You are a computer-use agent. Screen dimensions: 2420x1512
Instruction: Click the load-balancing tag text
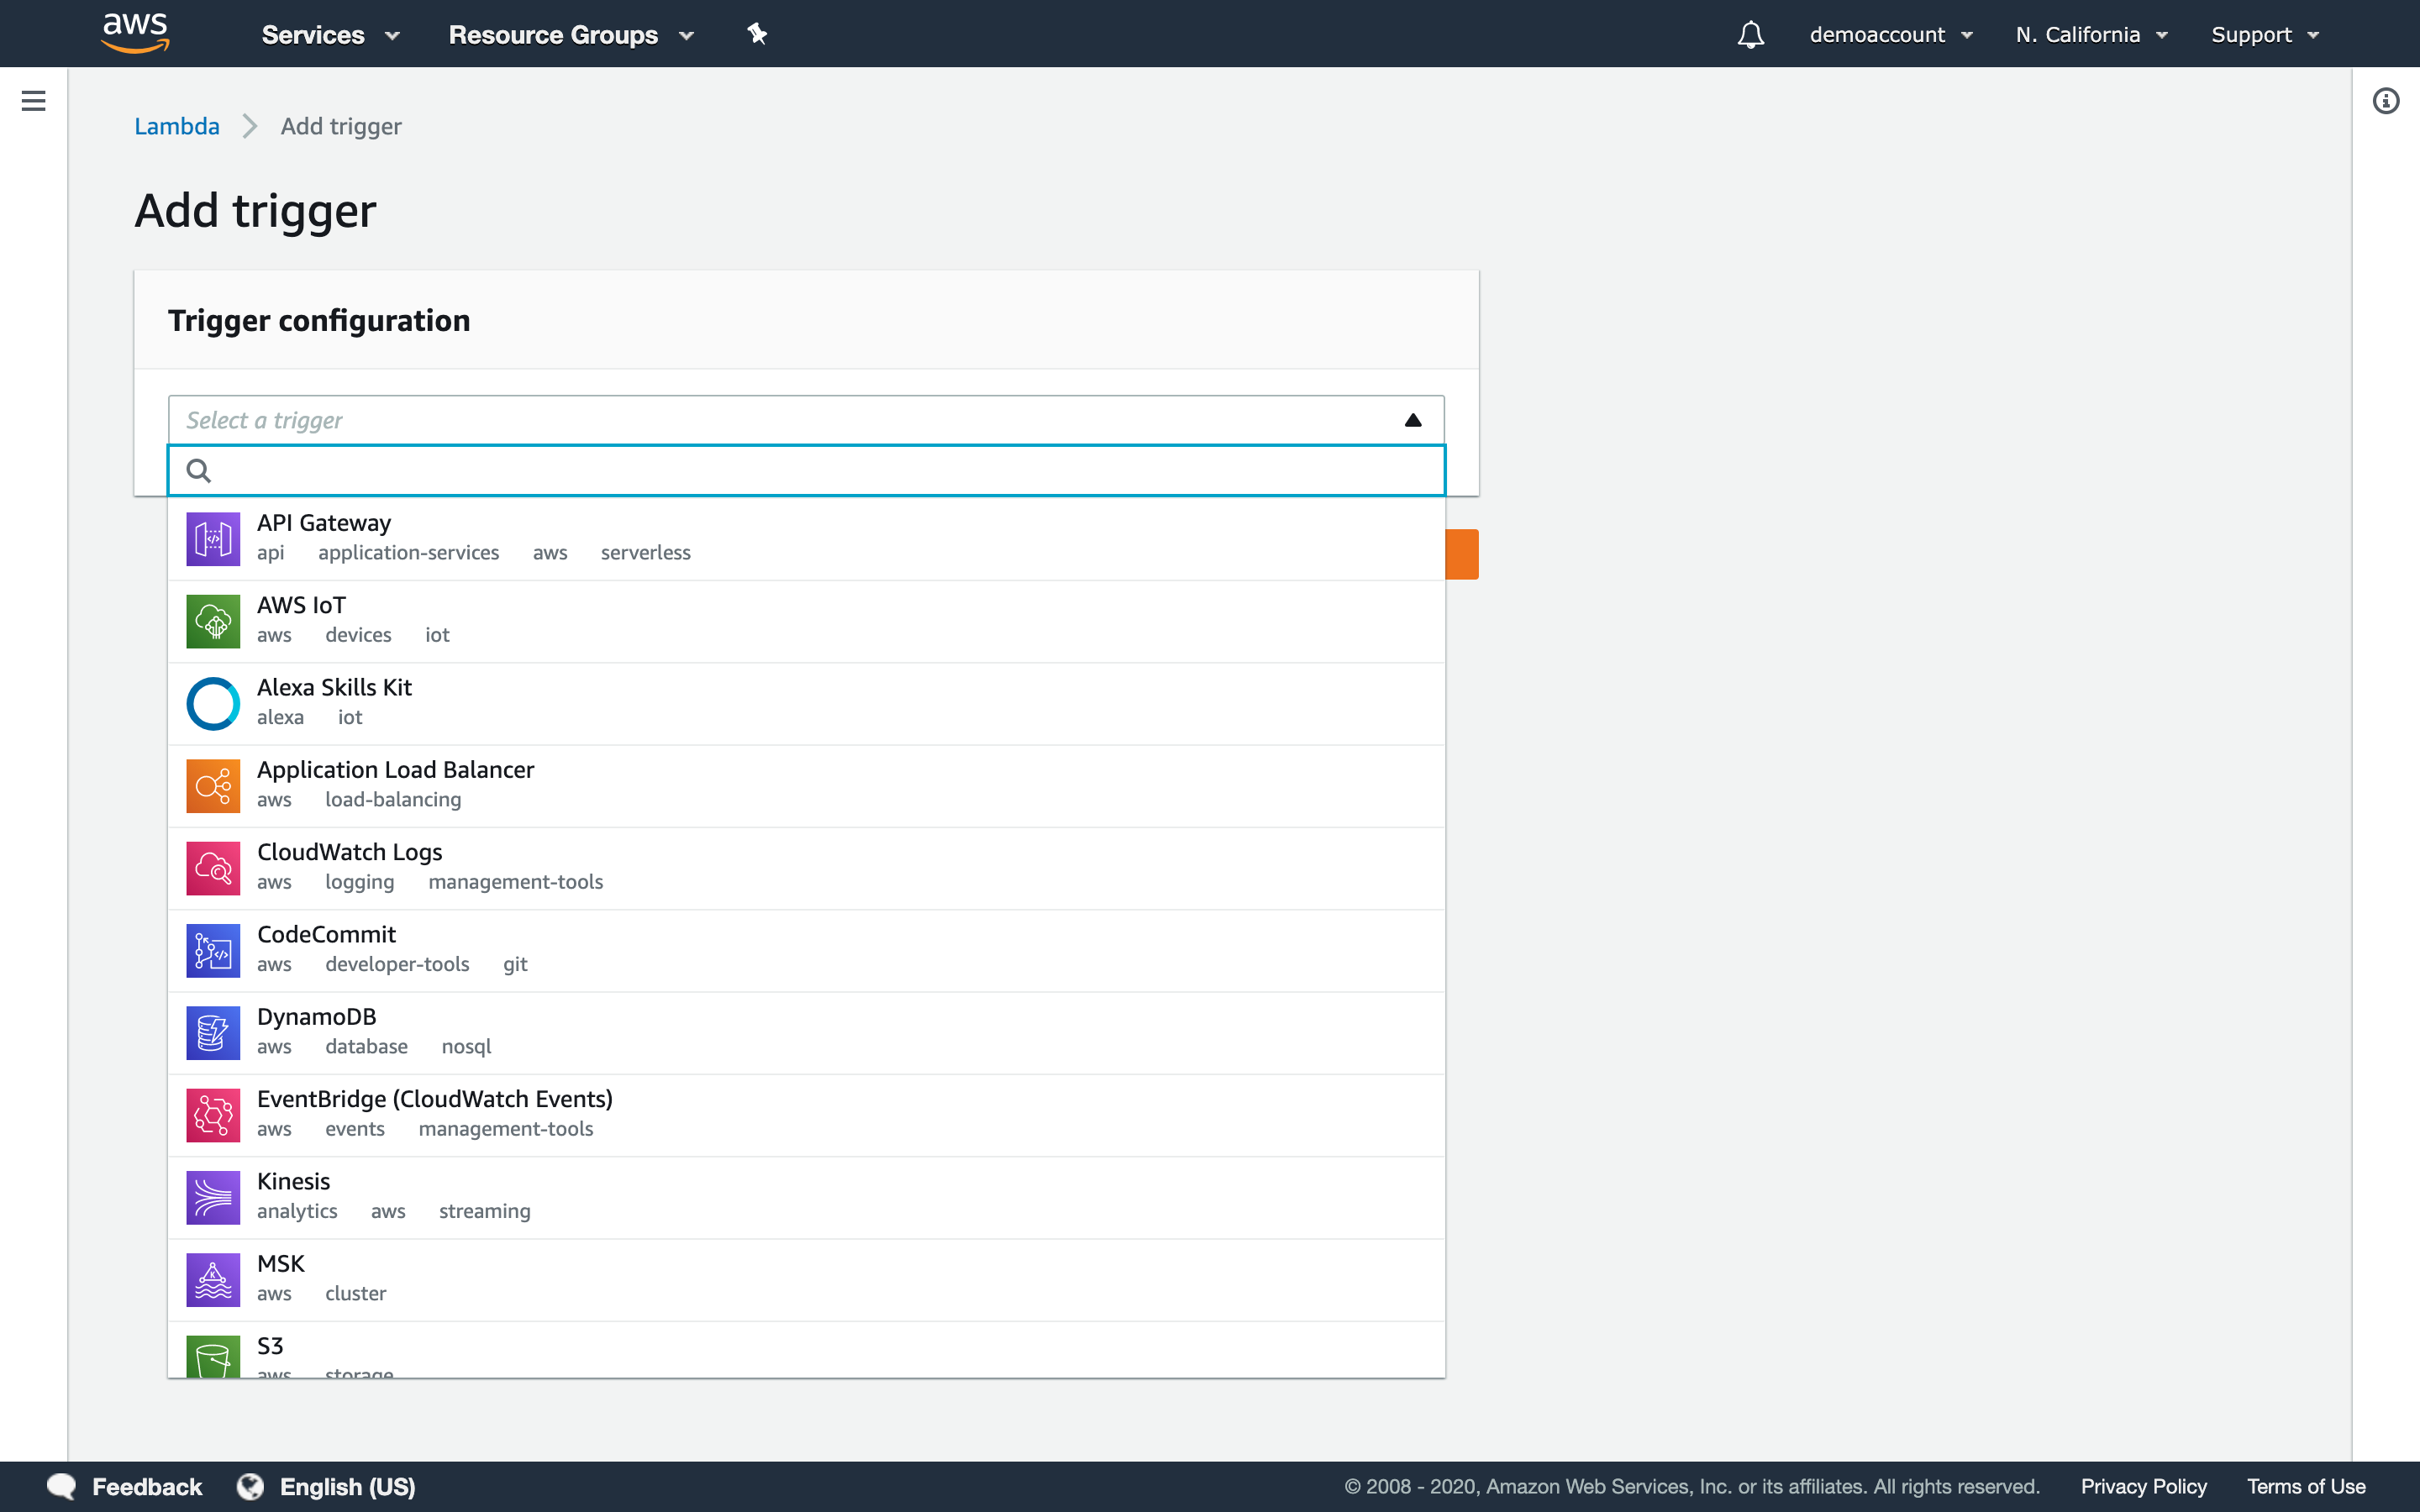[393, 800]
